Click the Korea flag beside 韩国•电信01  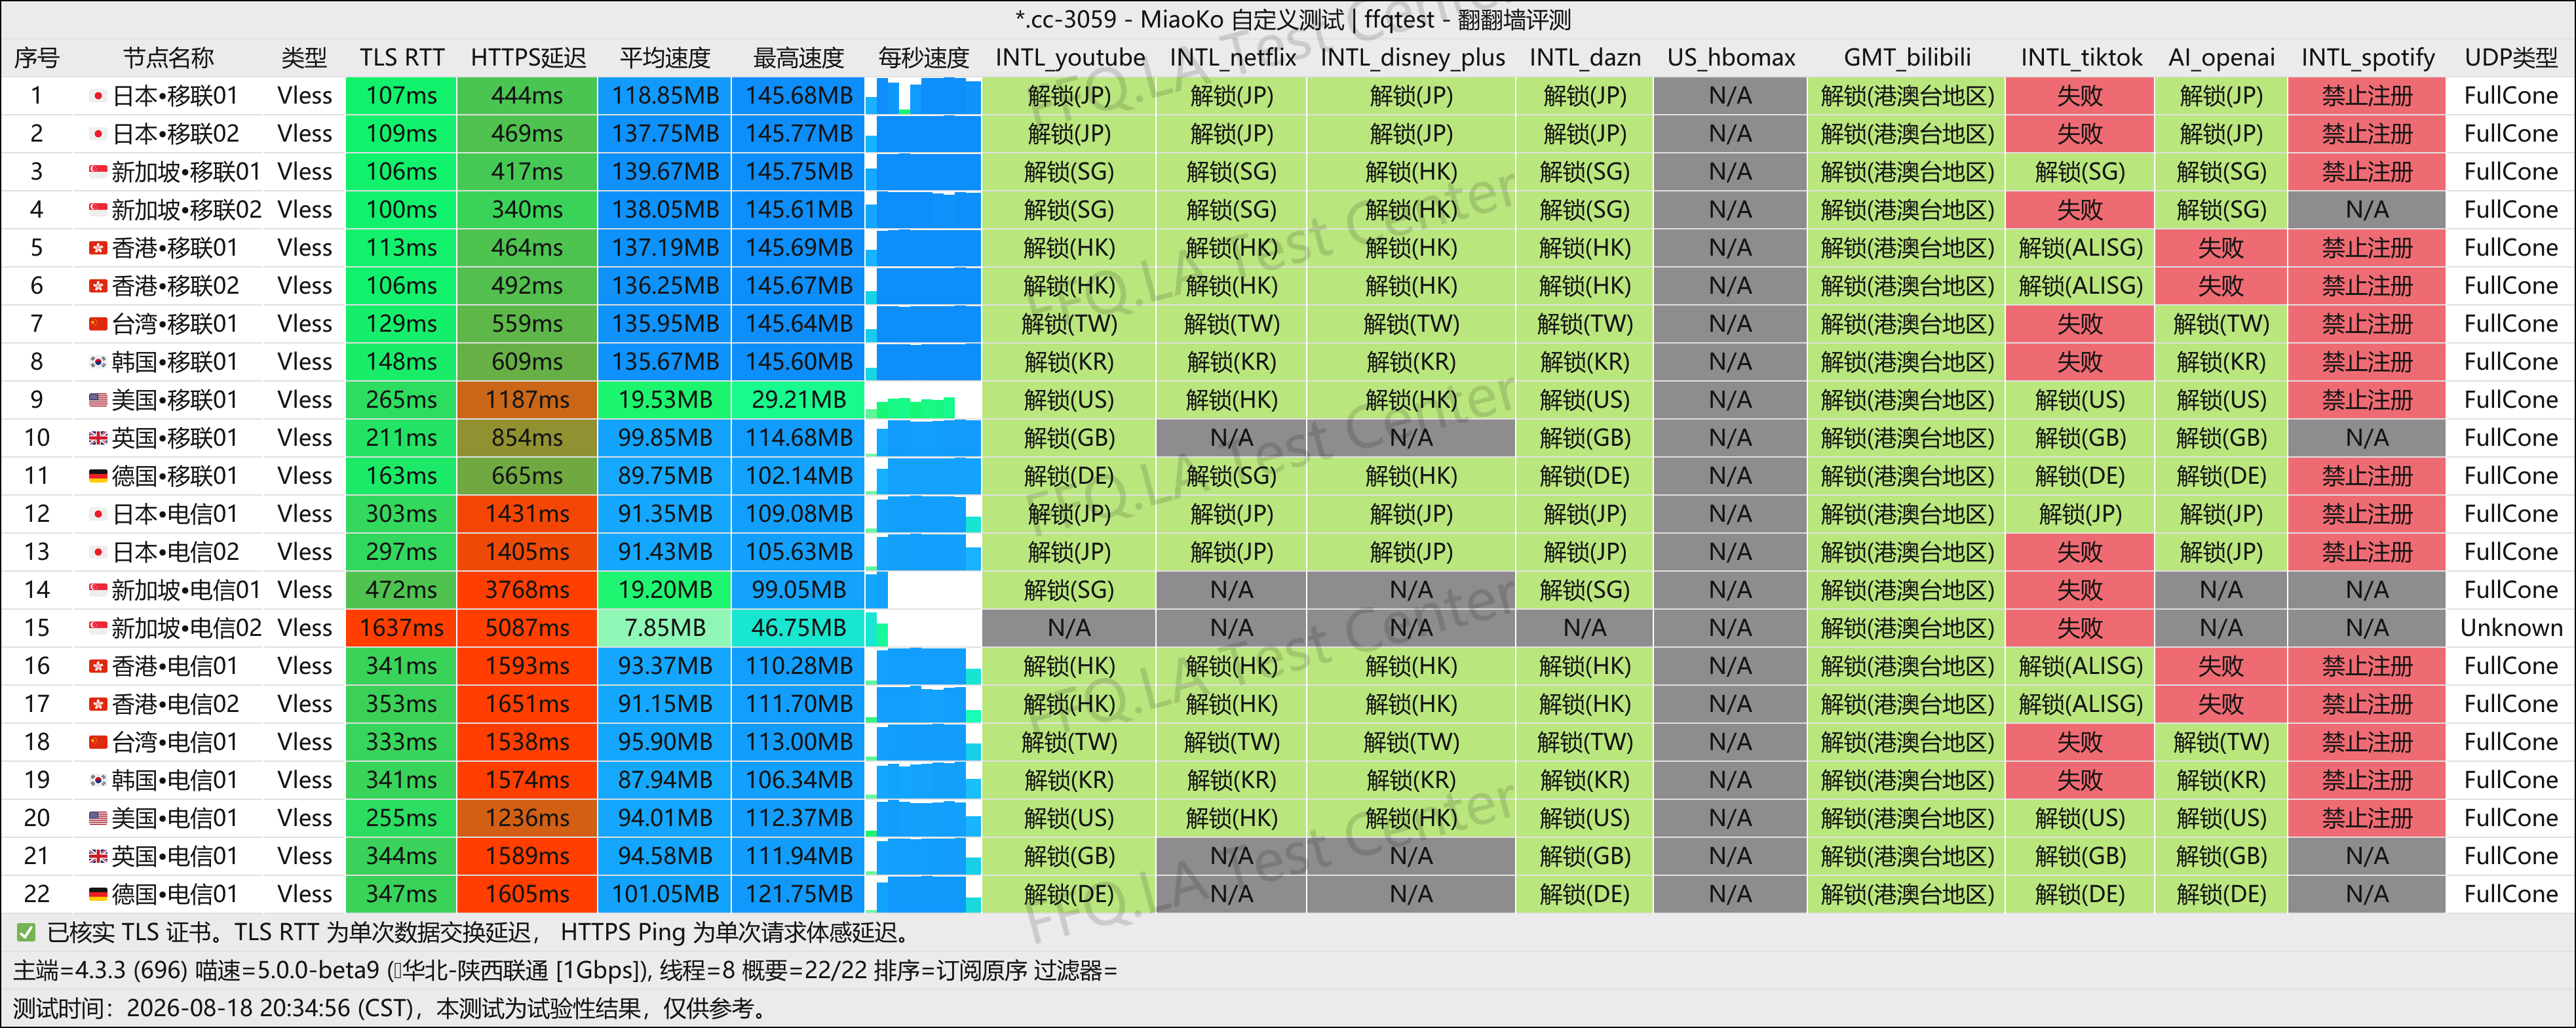pyautogui.click(x=98, y=780)
